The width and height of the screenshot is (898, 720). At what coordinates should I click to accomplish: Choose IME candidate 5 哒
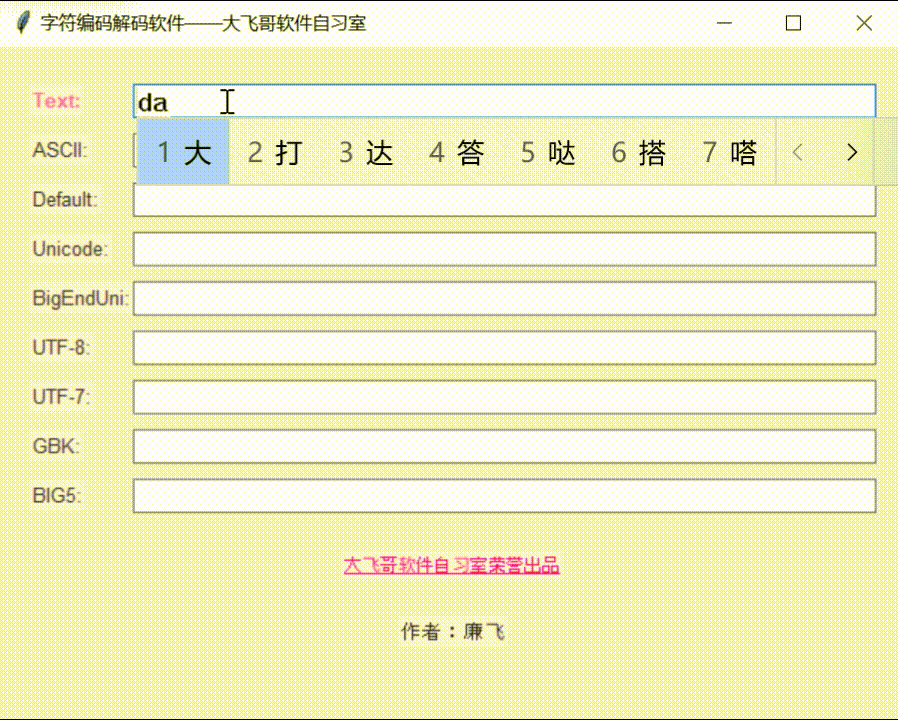548,152
